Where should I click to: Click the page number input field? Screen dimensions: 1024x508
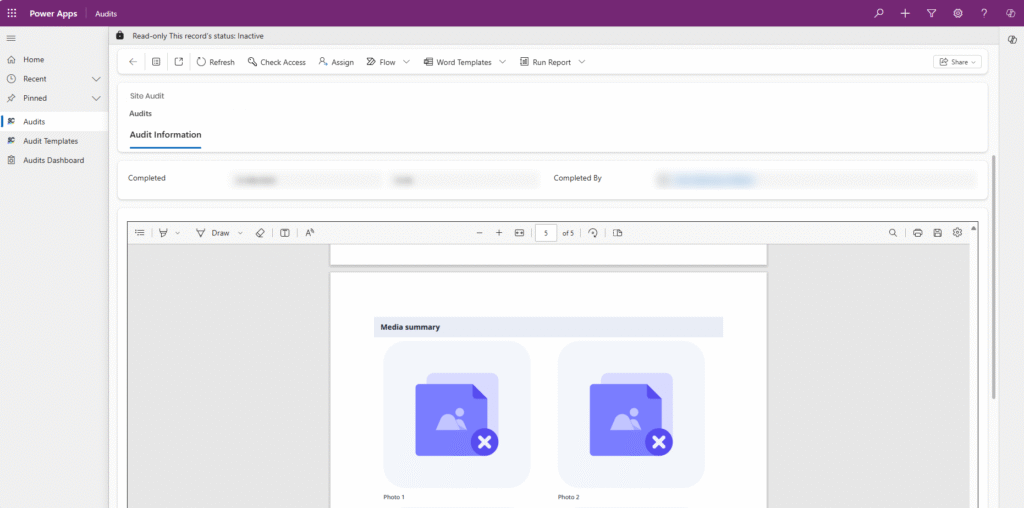pos(545,233)
